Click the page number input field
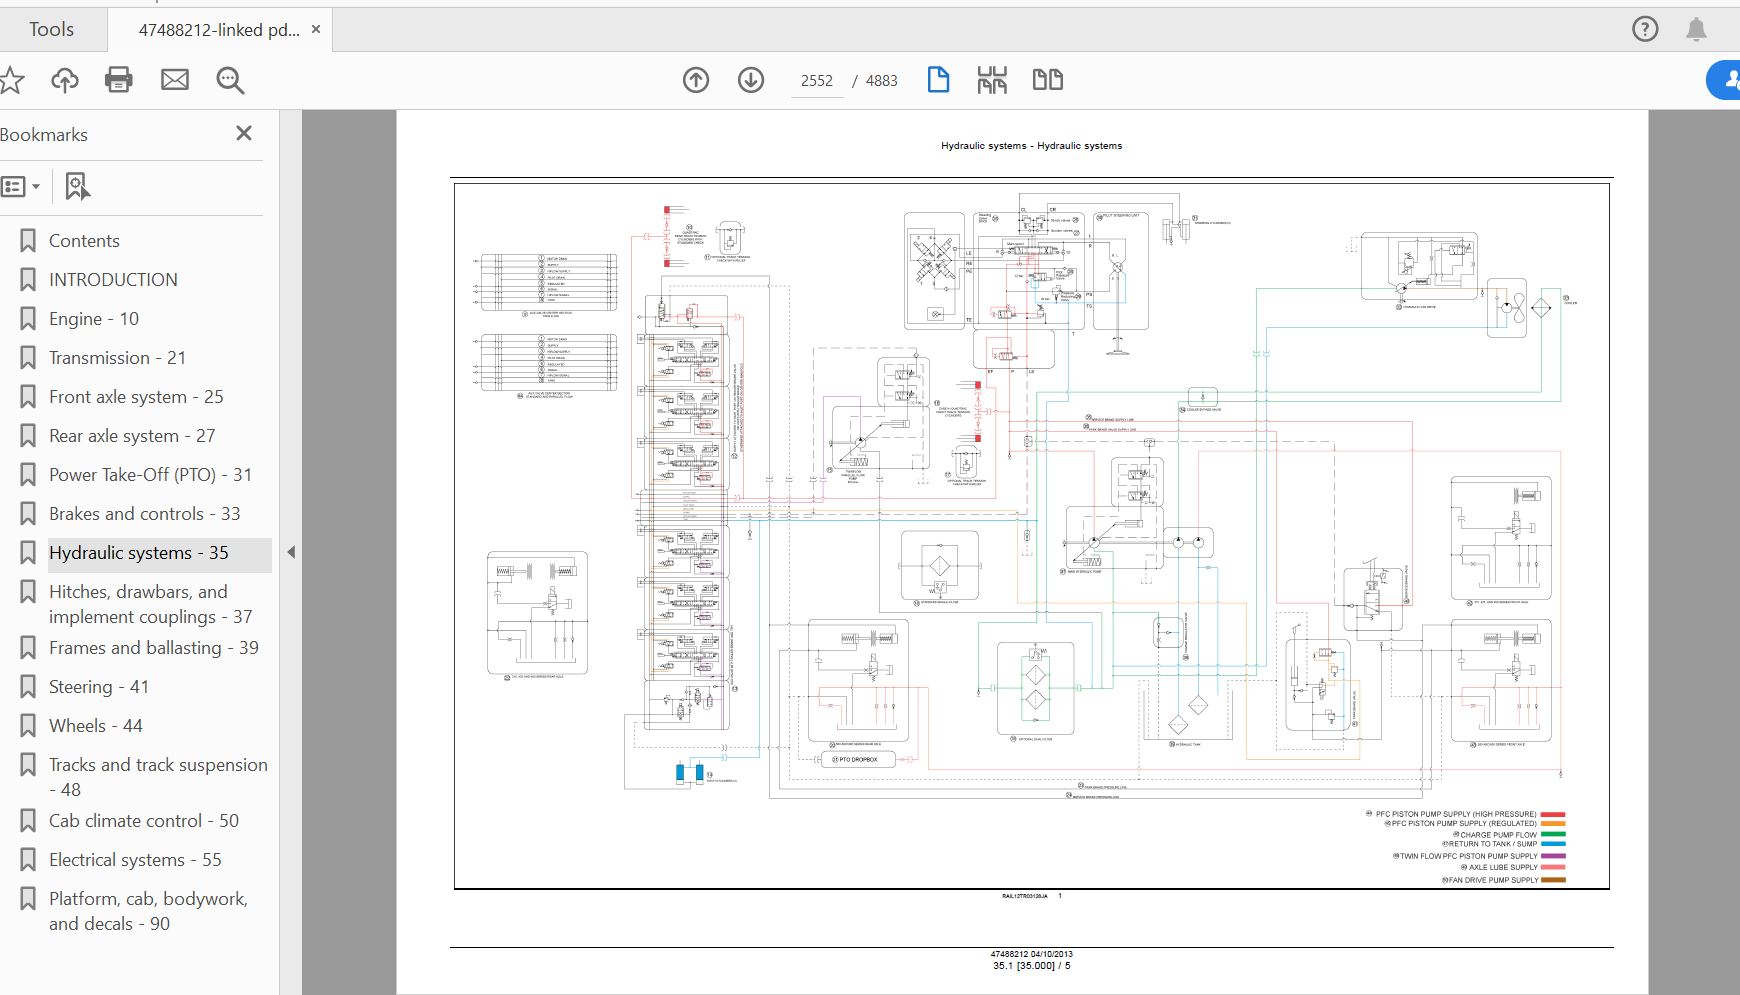Screen dimensions: 1740x995 [x=816, y=81]
